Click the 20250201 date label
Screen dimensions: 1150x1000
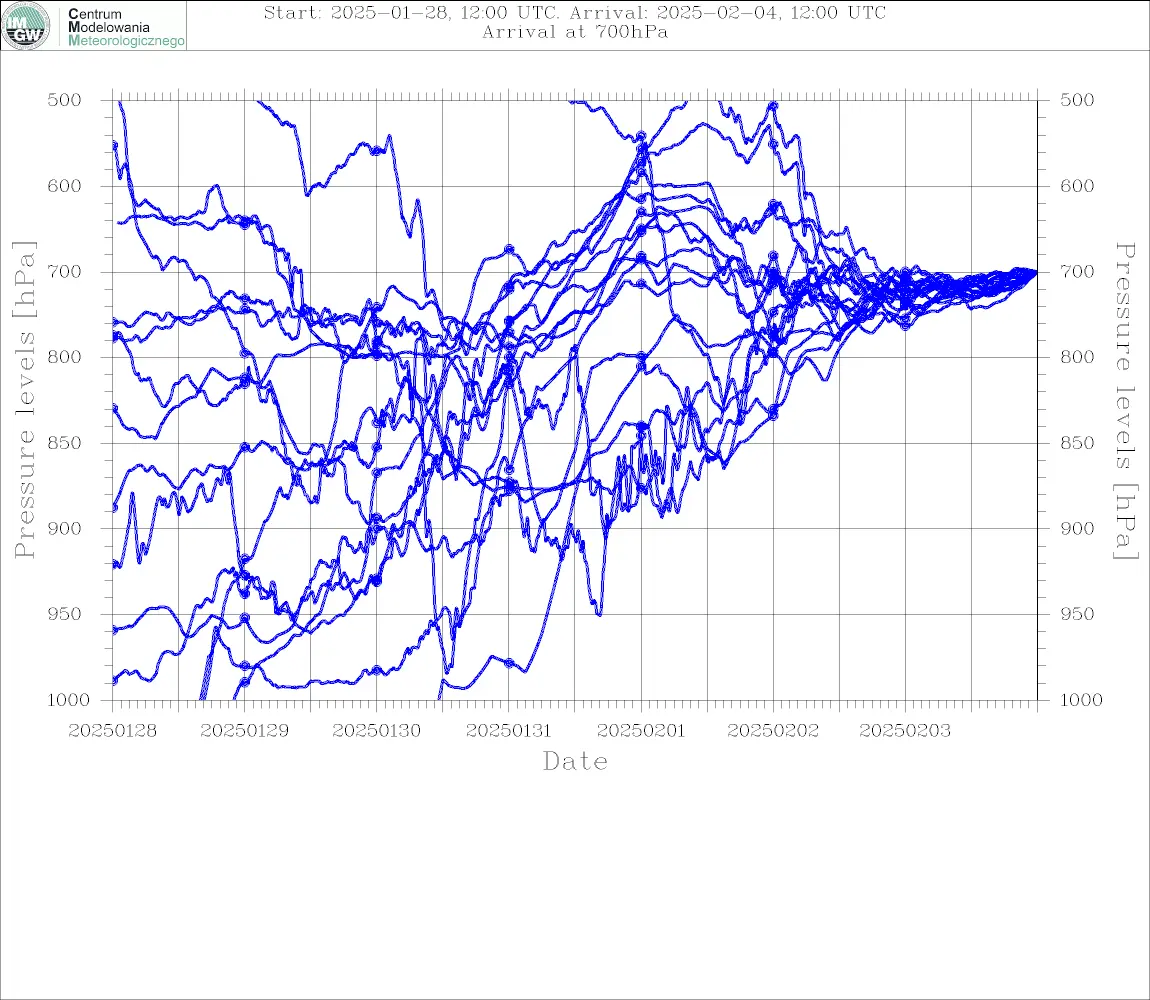641,731
